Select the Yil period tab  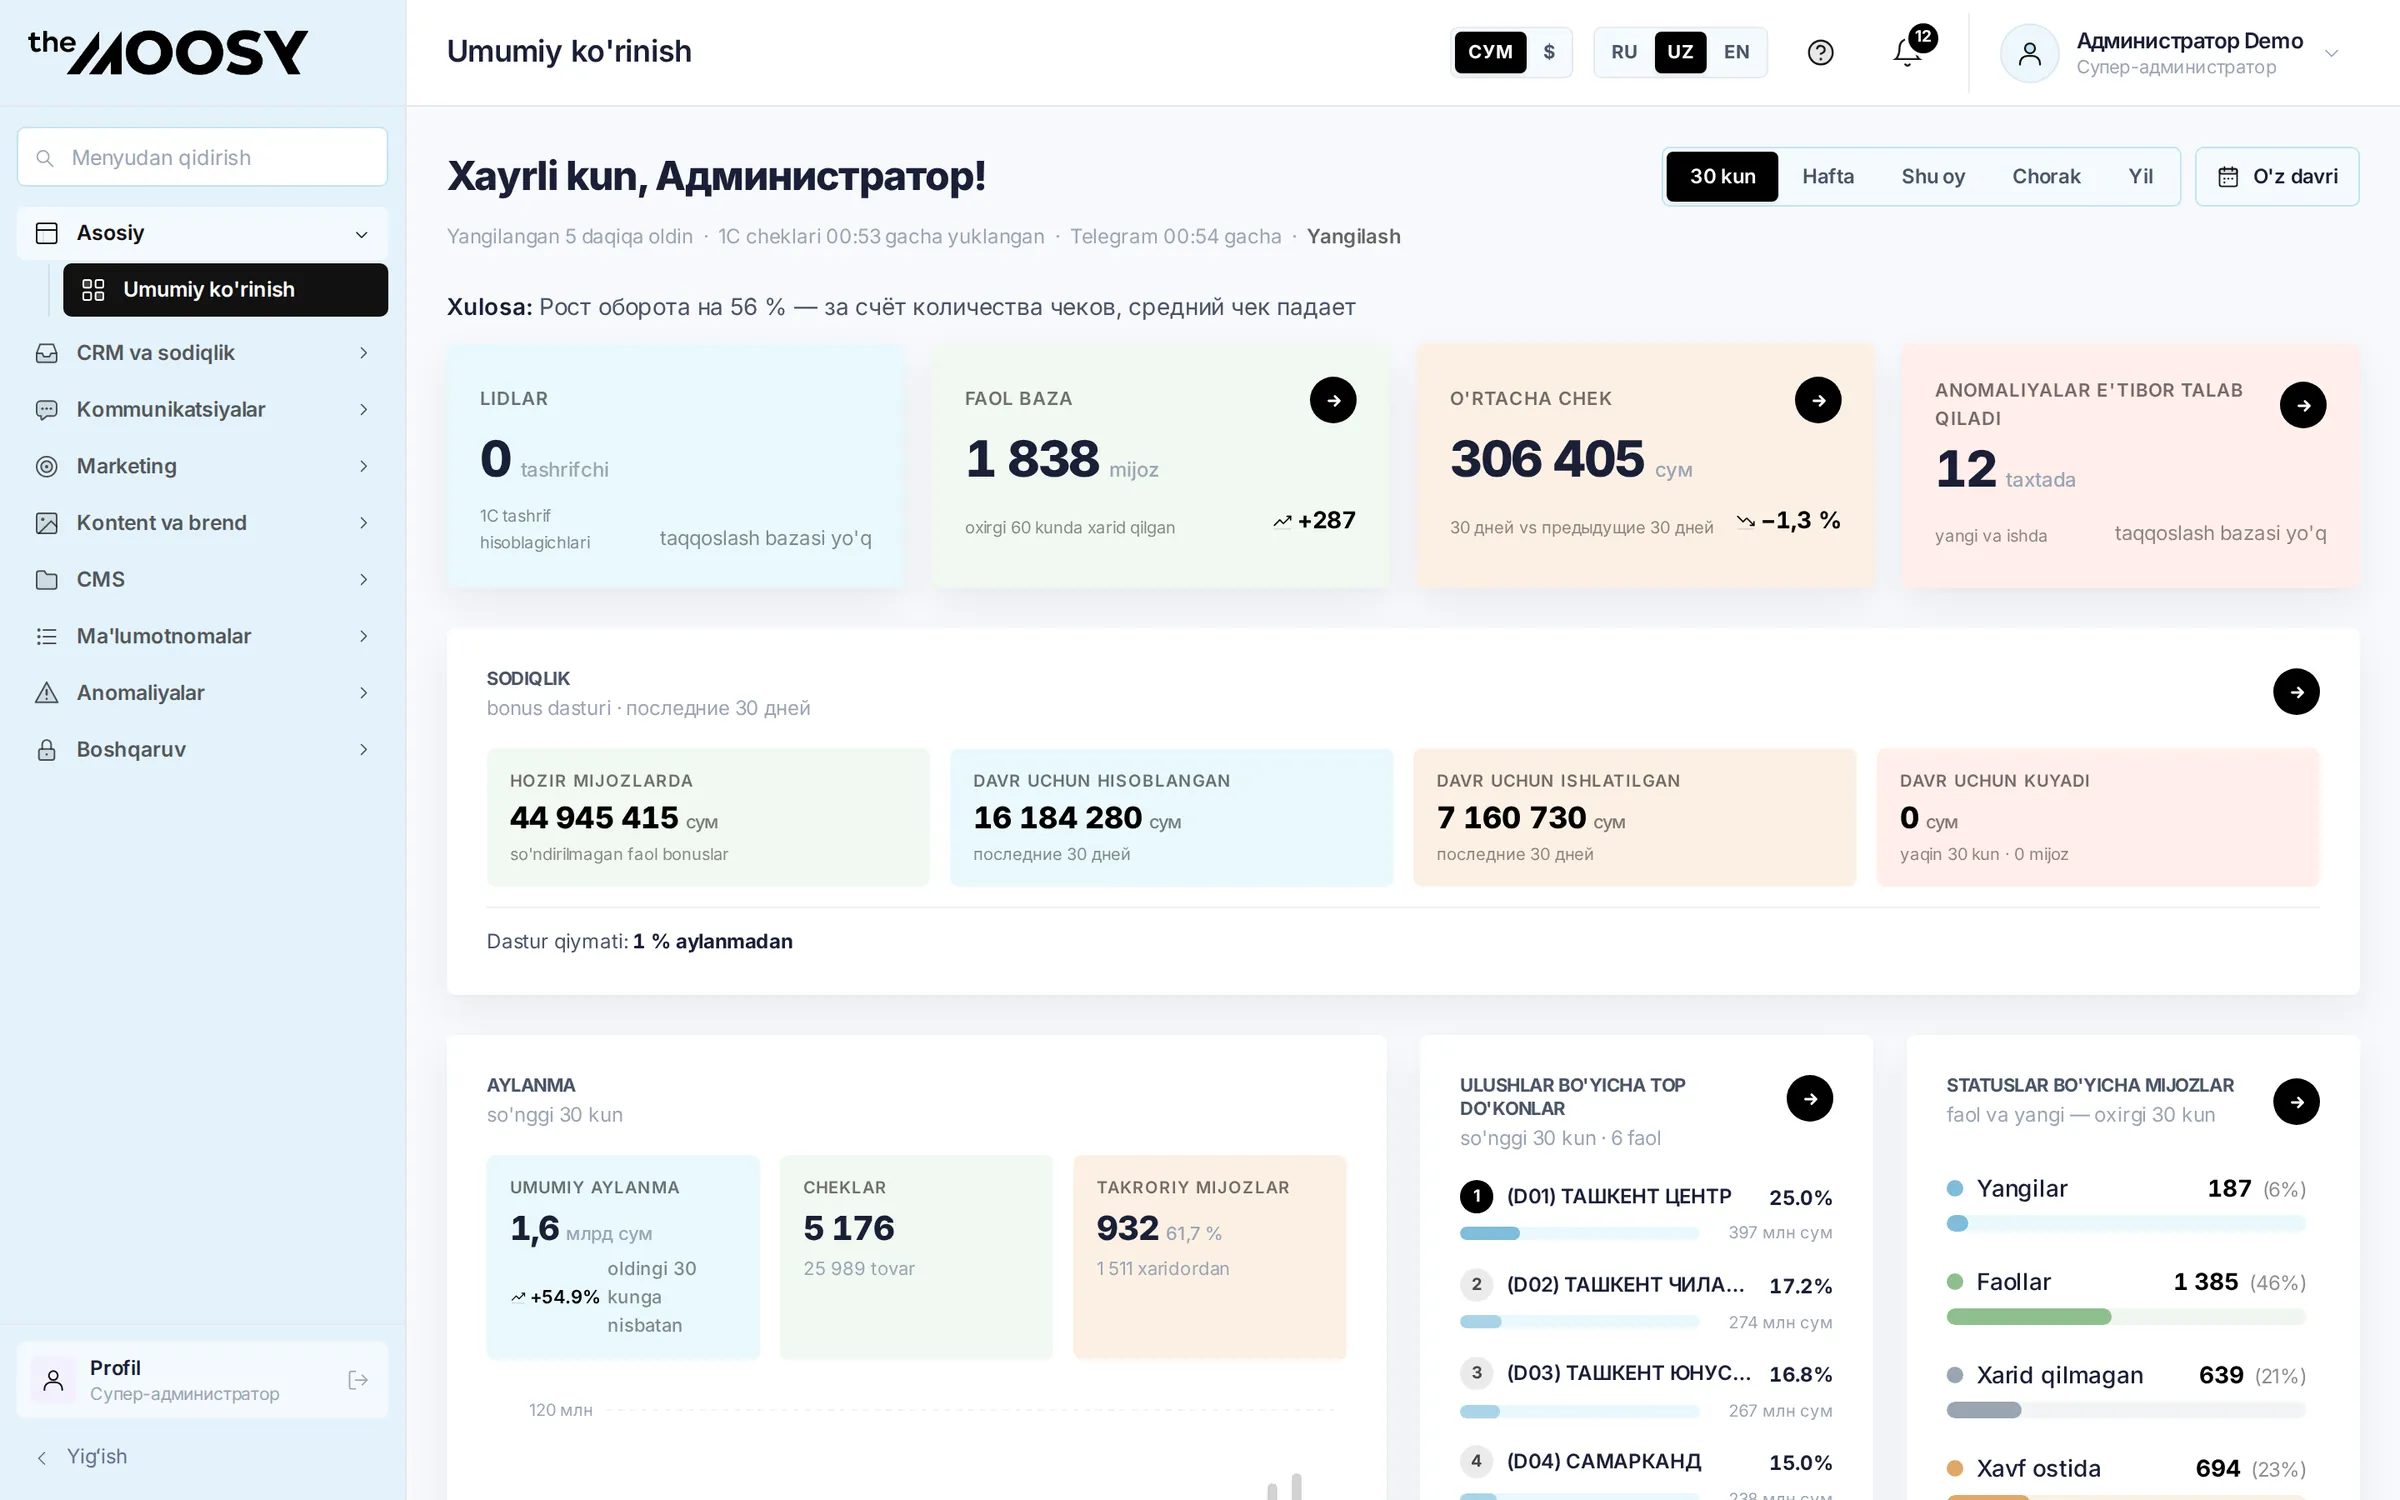point(2141,177)
